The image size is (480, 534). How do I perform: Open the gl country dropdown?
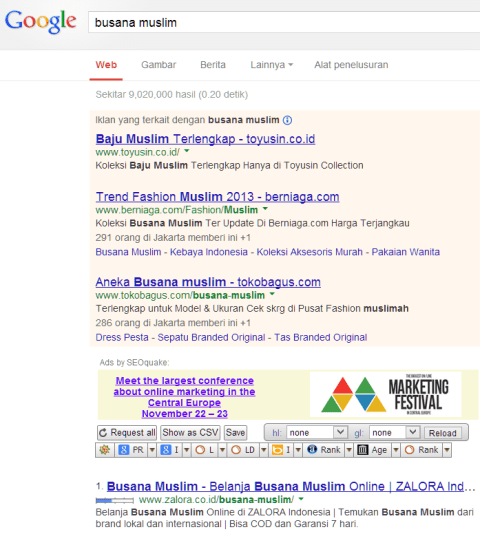(x=394, y=433)
